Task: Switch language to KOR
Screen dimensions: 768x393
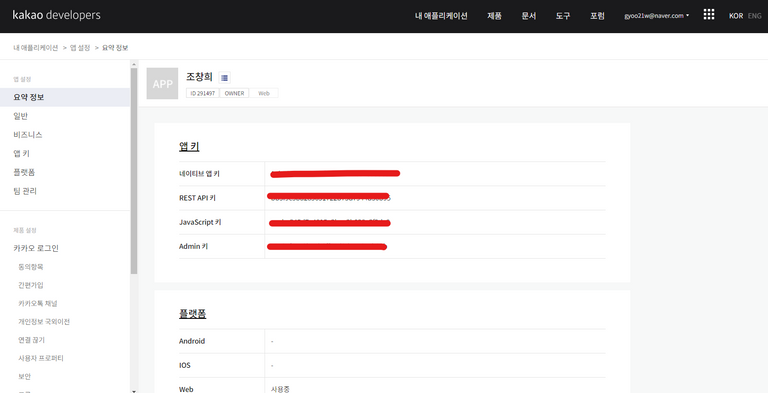Action: pyautogui.click(x=736, y=16)
